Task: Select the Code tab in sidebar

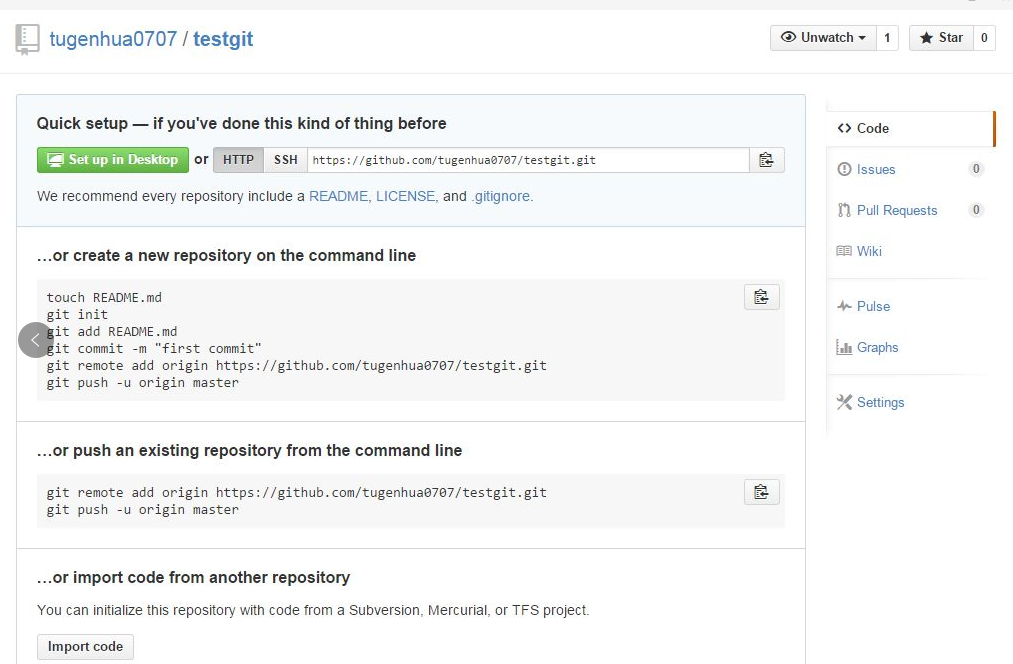Action: pos(872,128)
